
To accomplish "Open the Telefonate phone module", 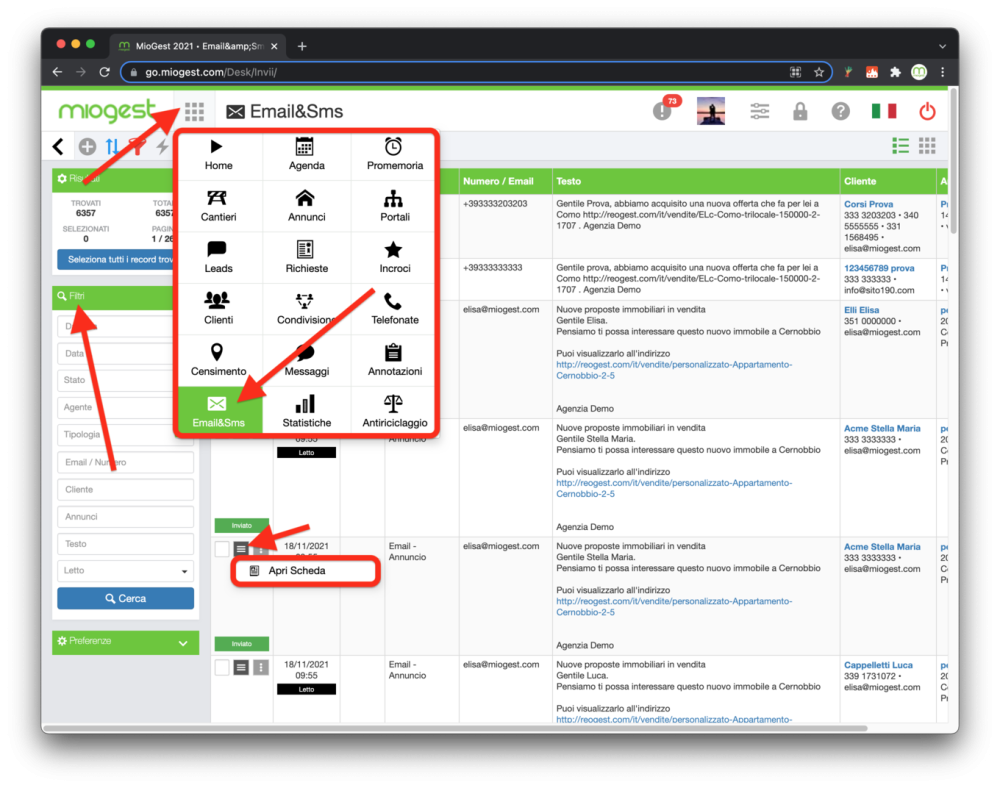I will click(394, 309).
